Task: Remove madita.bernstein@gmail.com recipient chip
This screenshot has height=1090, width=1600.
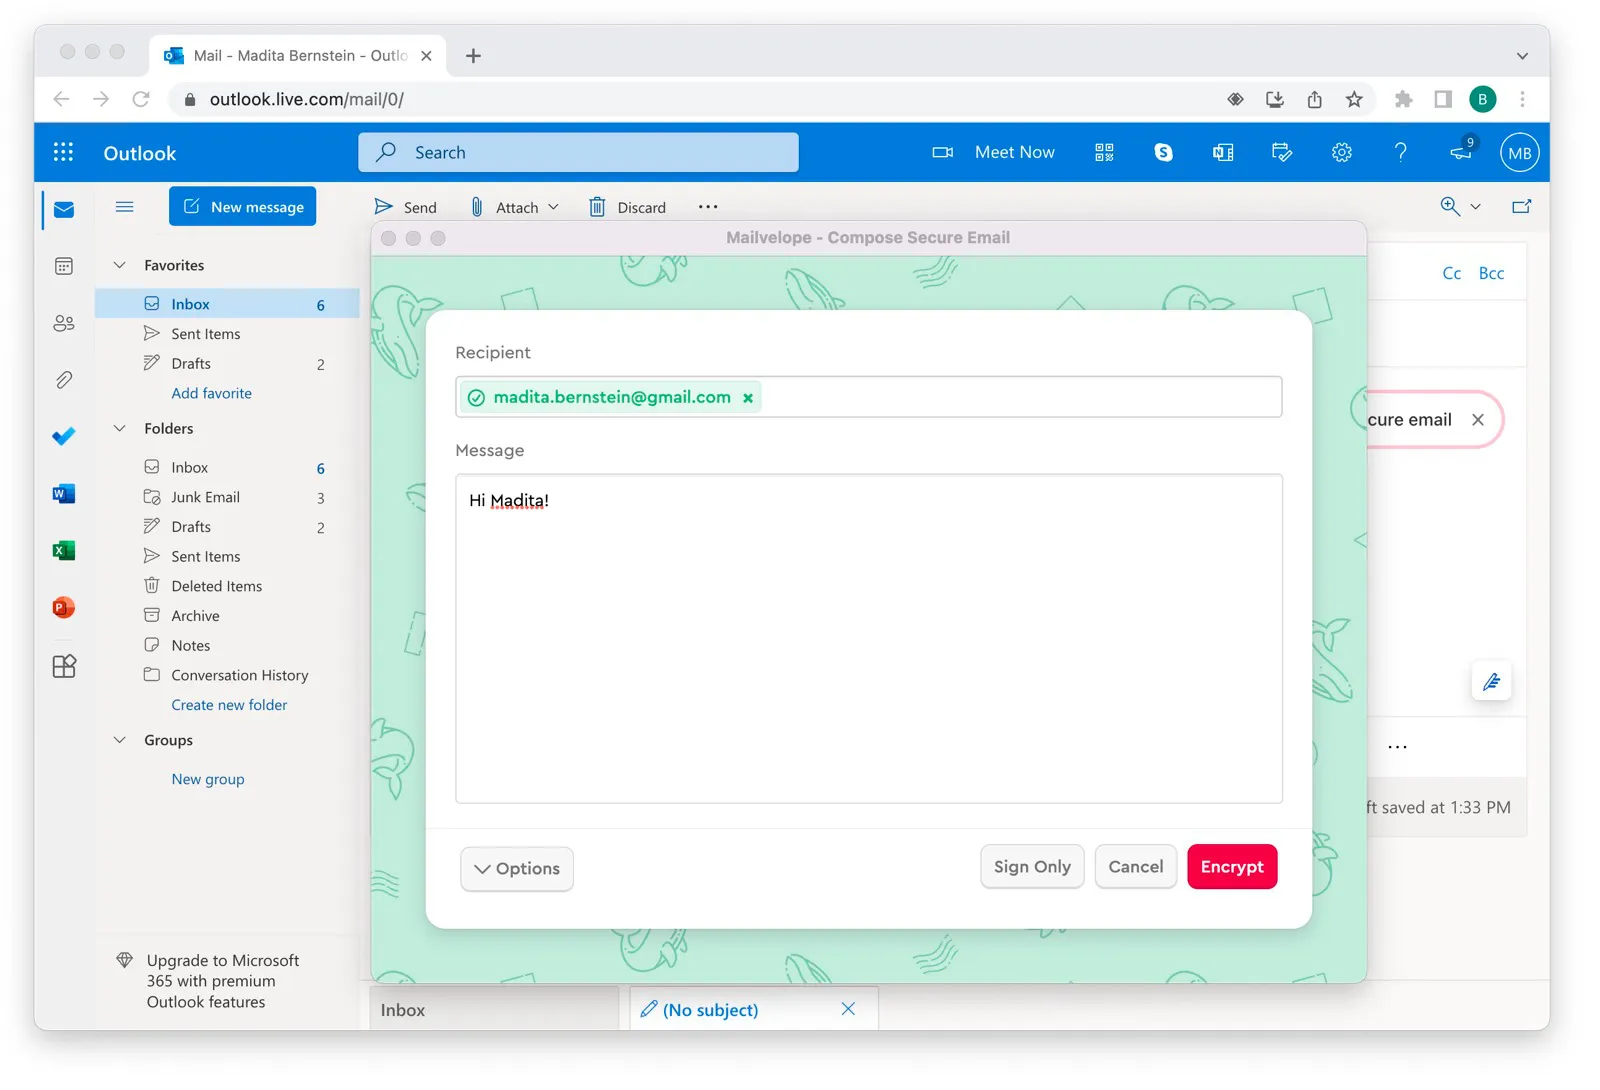Action: (748, 397)
